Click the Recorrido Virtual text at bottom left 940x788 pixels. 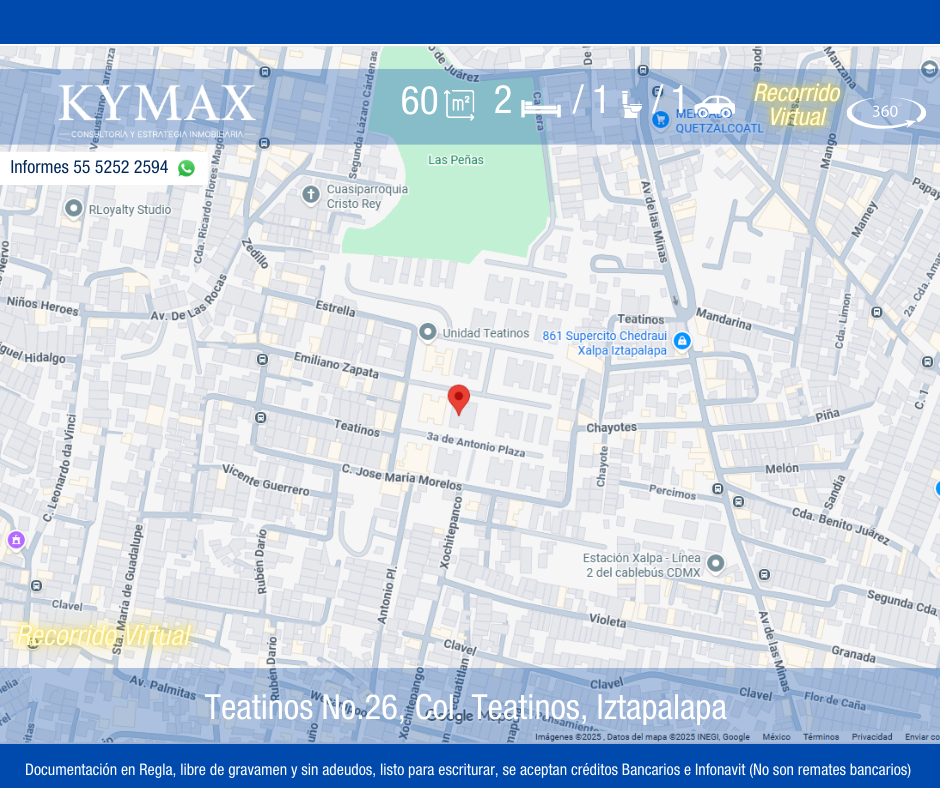tap(103, 635)
